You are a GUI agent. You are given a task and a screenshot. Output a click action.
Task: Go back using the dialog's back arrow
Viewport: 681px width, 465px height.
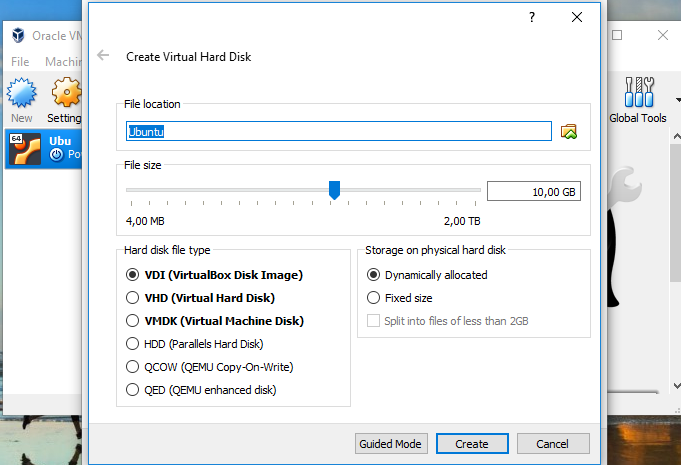[103, 55]
